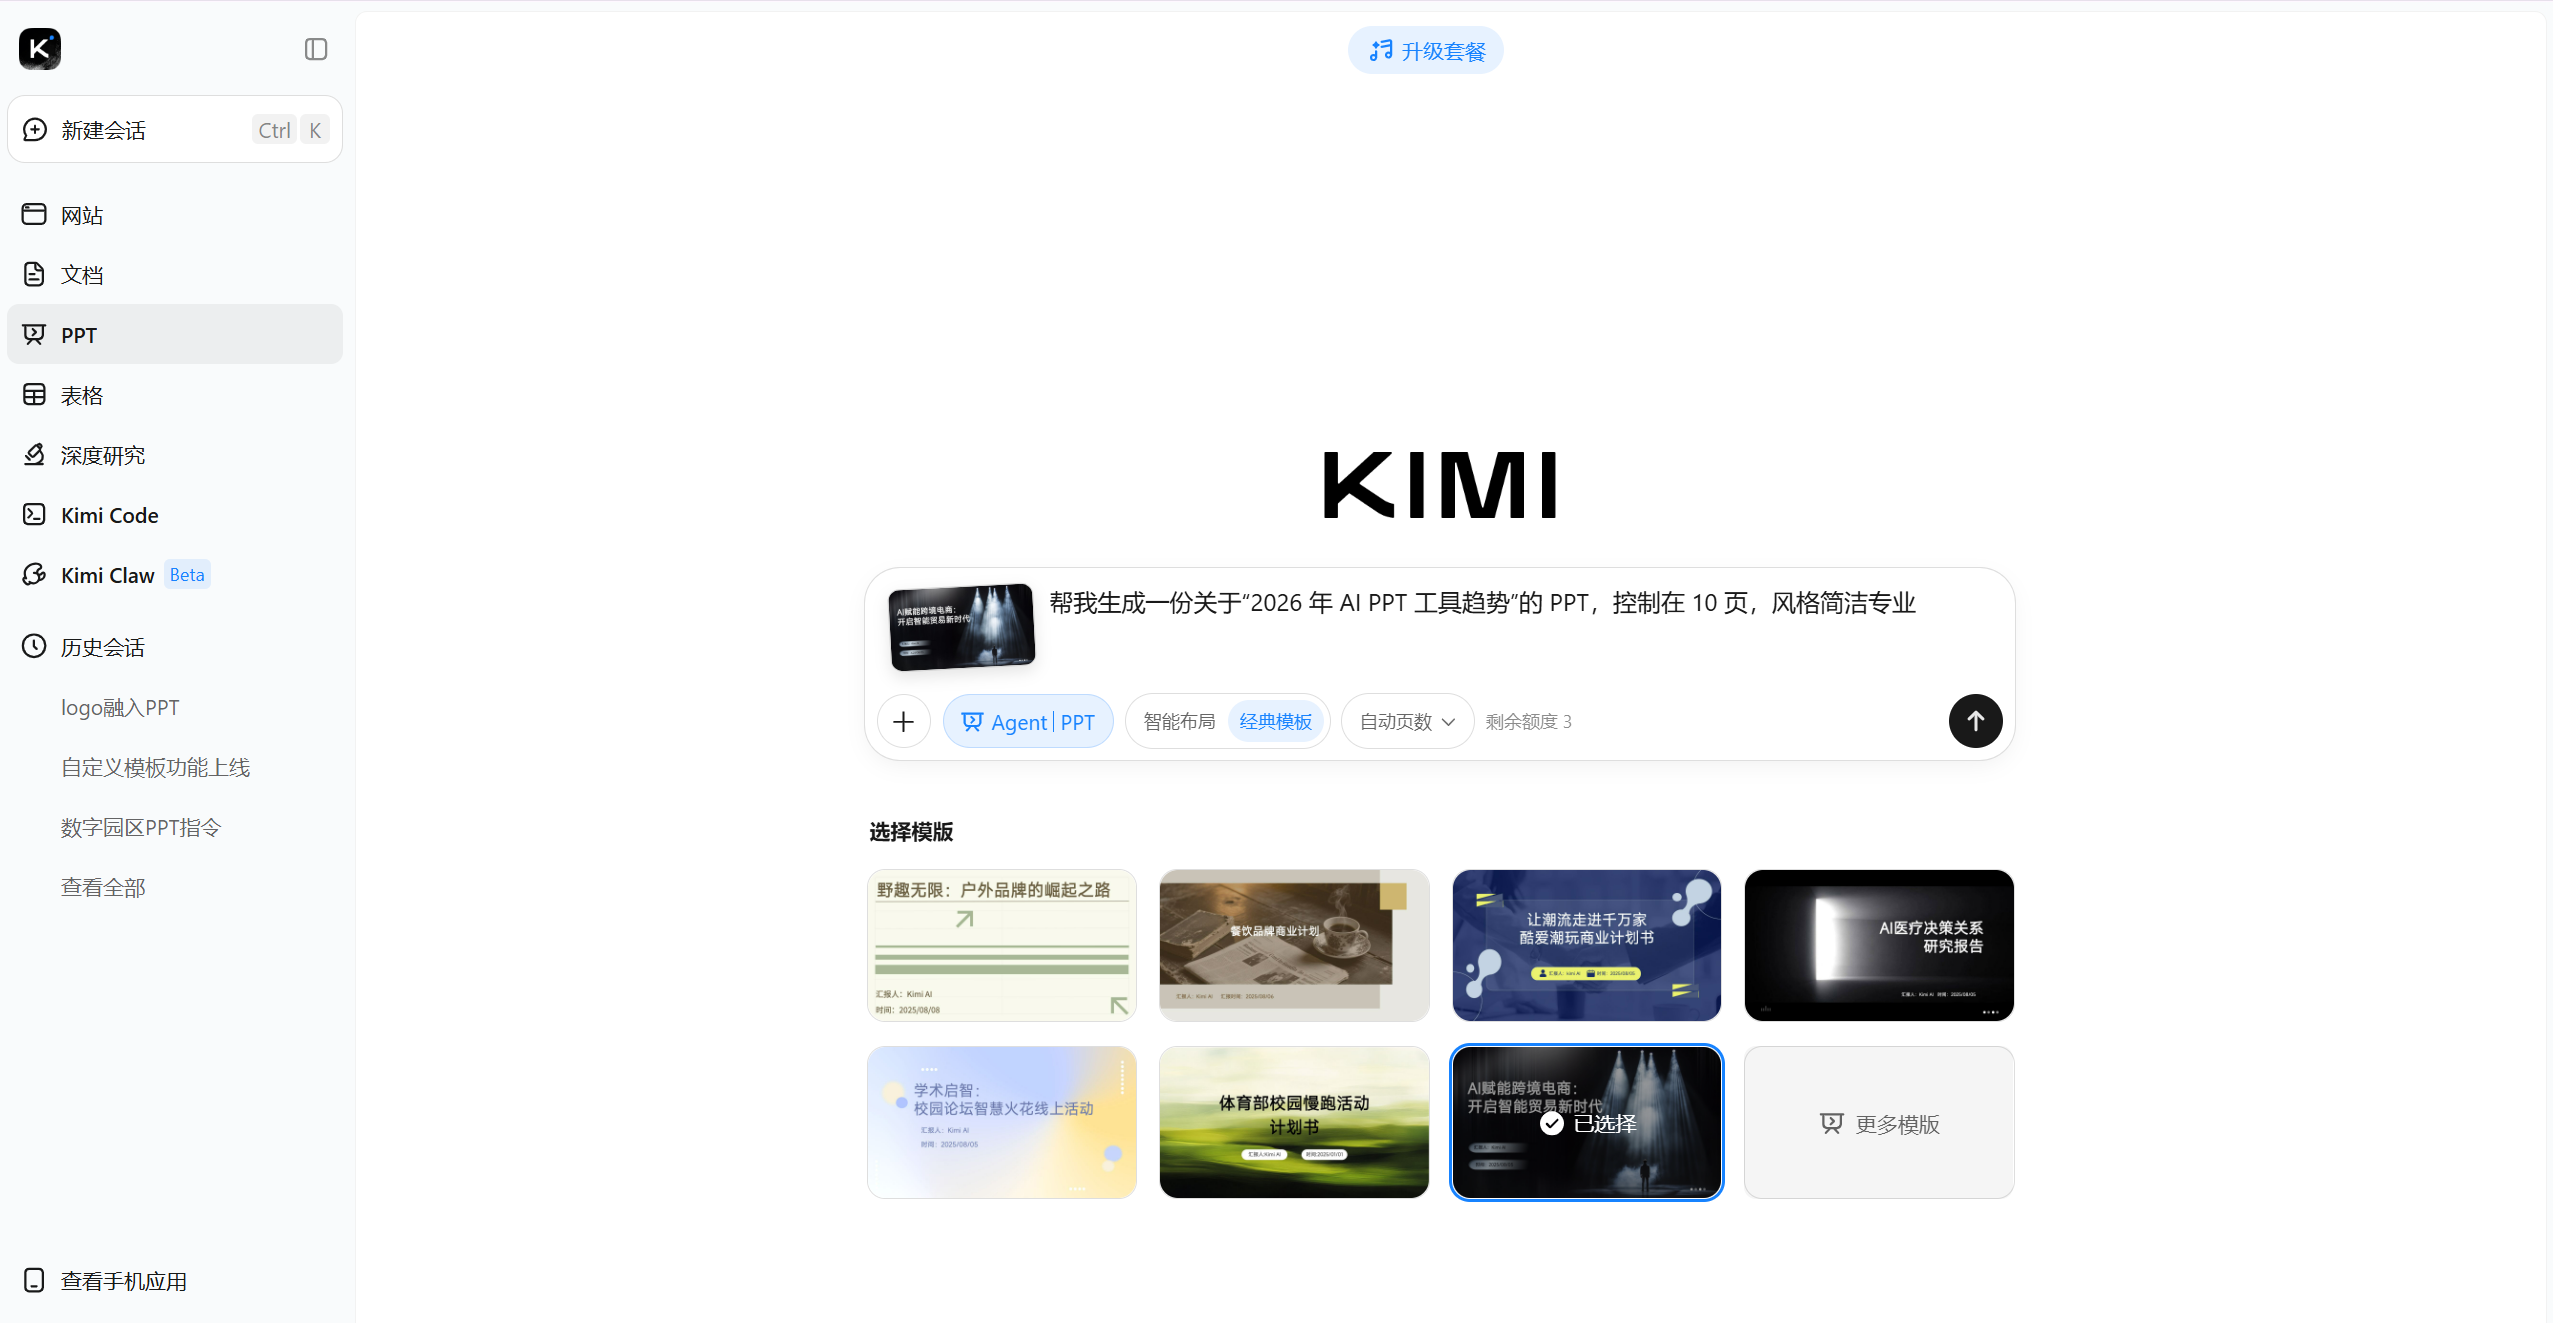2553x1323 pixels.
Task: Open 查看全部 history link
Action: (x=103, y=887)
